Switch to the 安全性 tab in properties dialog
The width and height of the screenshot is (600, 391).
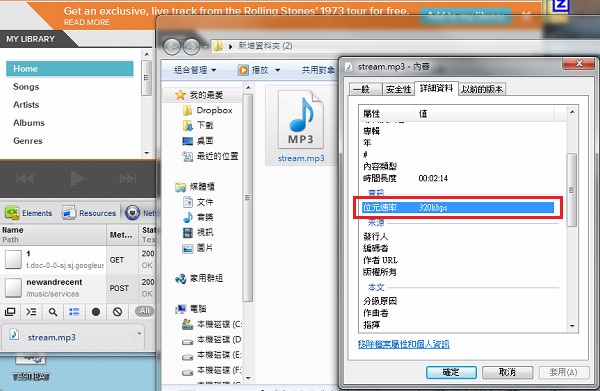pos(398,89)
